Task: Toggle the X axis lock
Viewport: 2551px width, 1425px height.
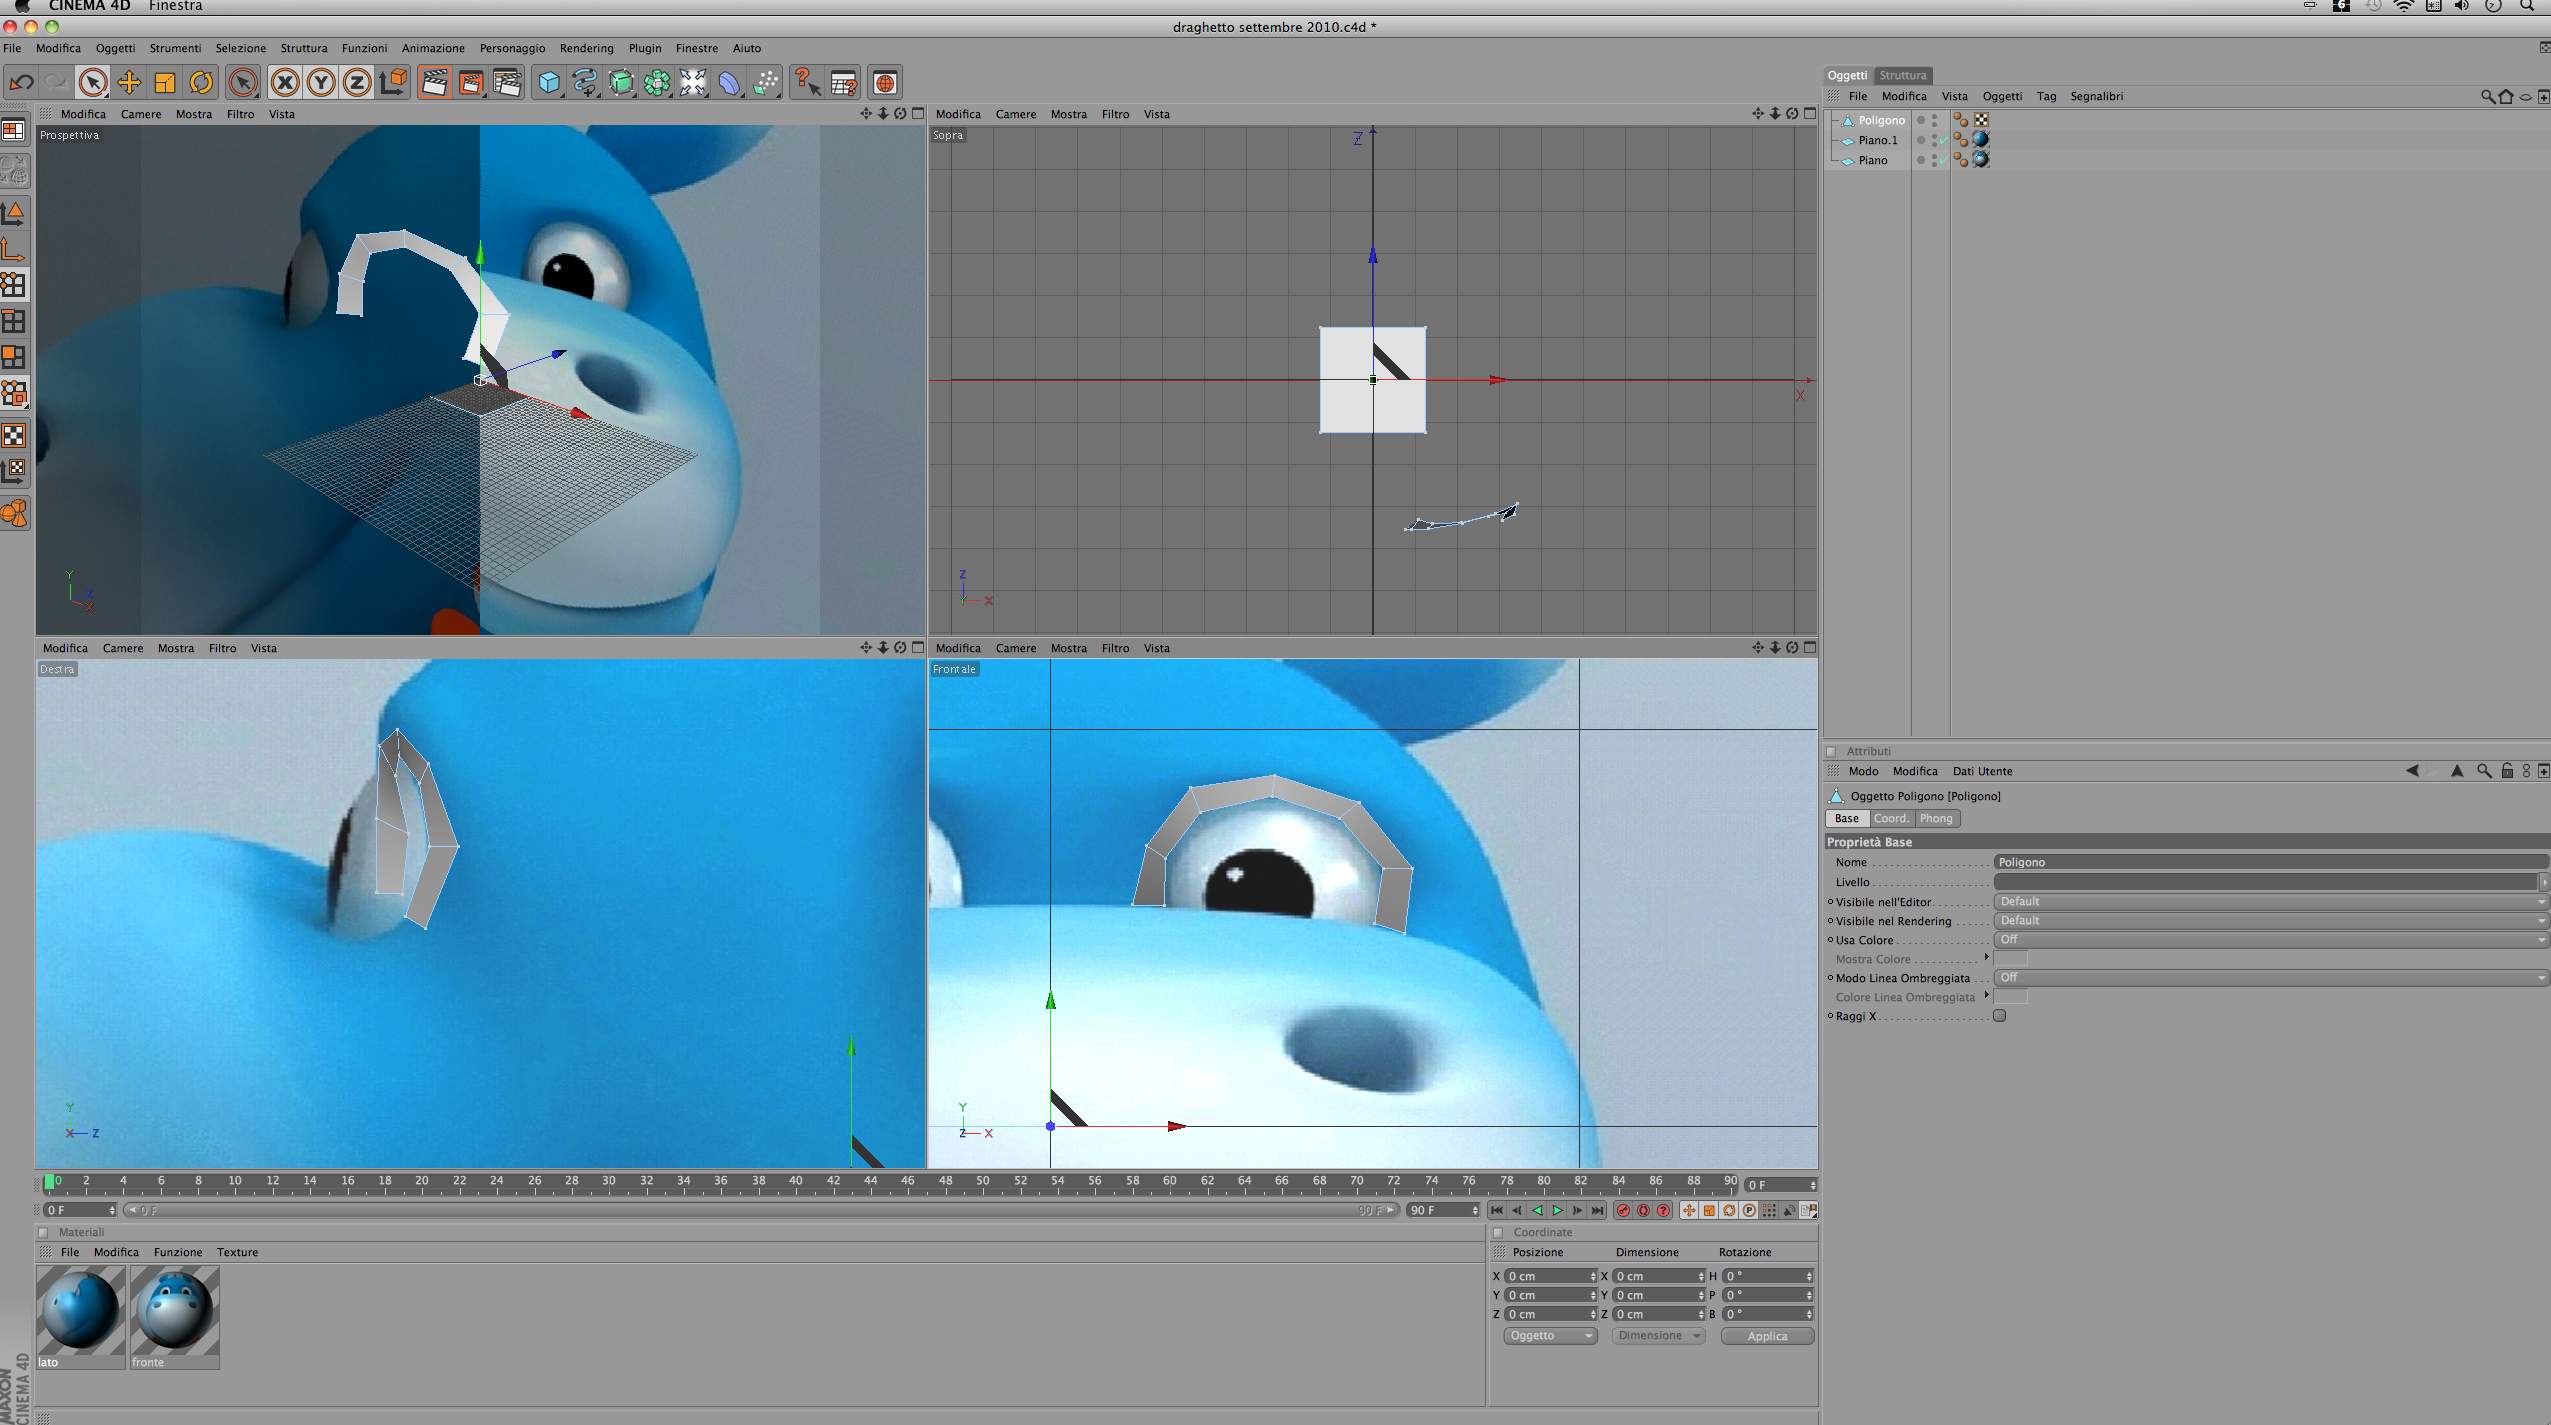Action: [x=285, y=83]
